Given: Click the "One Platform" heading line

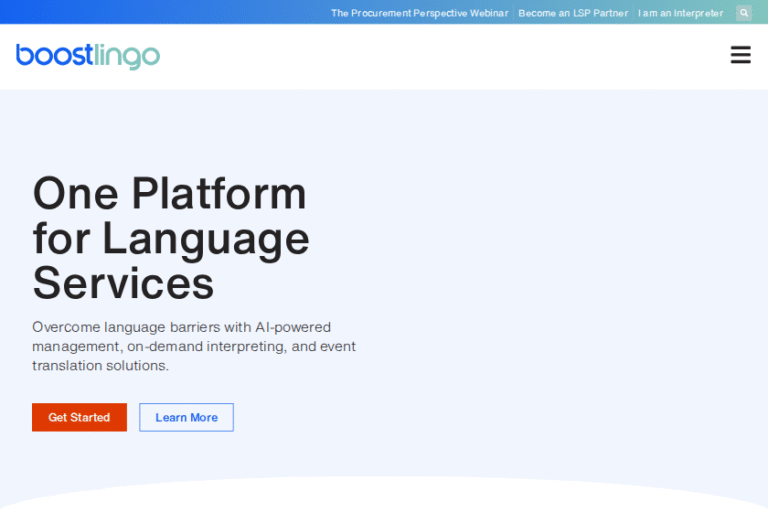Looking at the screenshot, I should coord(169,192).
